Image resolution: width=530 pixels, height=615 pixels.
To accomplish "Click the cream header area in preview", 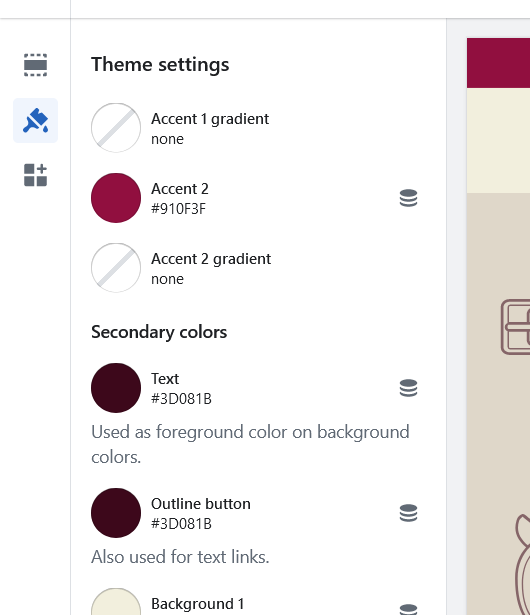I will click(x=498, y=140).
